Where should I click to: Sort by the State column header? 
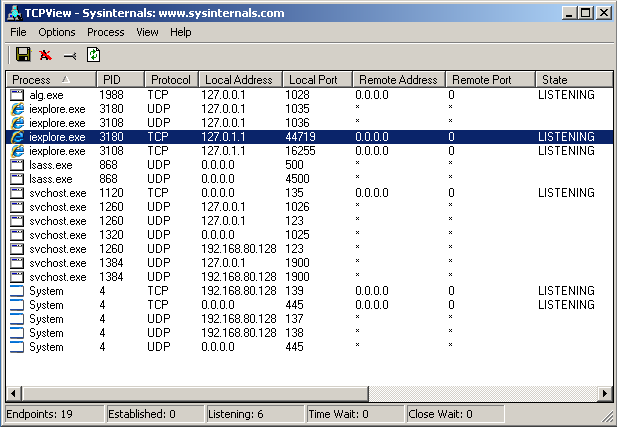click(x=574, y=79)
